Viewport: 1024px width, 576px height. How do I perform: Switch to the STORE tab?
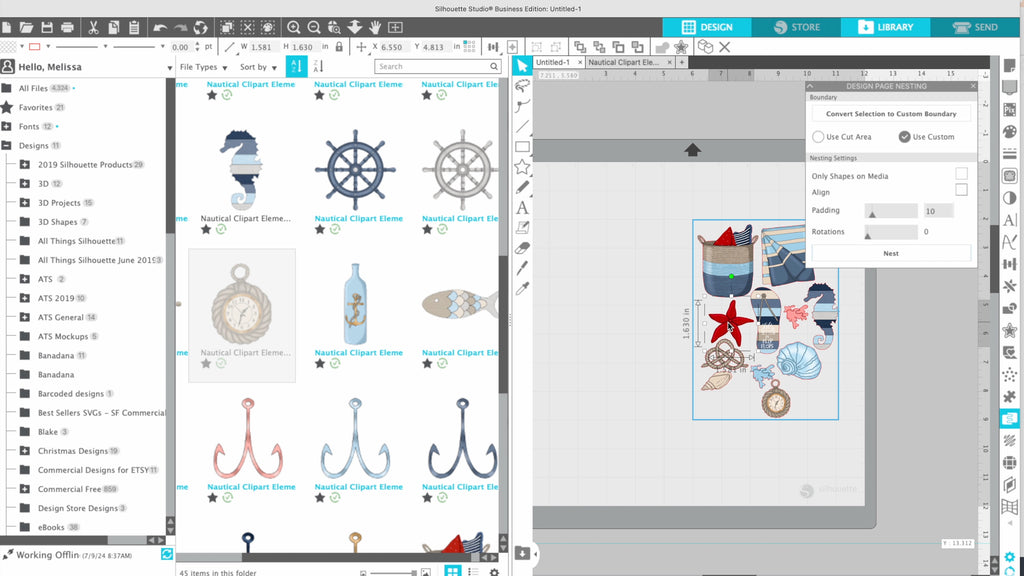tap(795, 27)
